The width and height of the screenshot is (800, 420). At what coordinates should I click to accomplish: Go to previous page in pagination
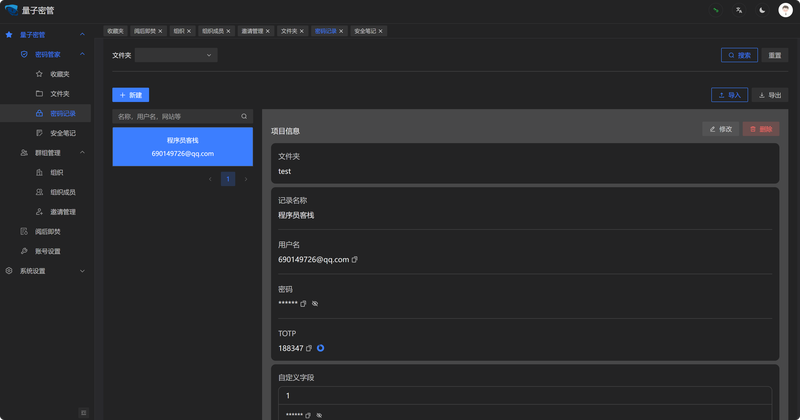[210, 179]
